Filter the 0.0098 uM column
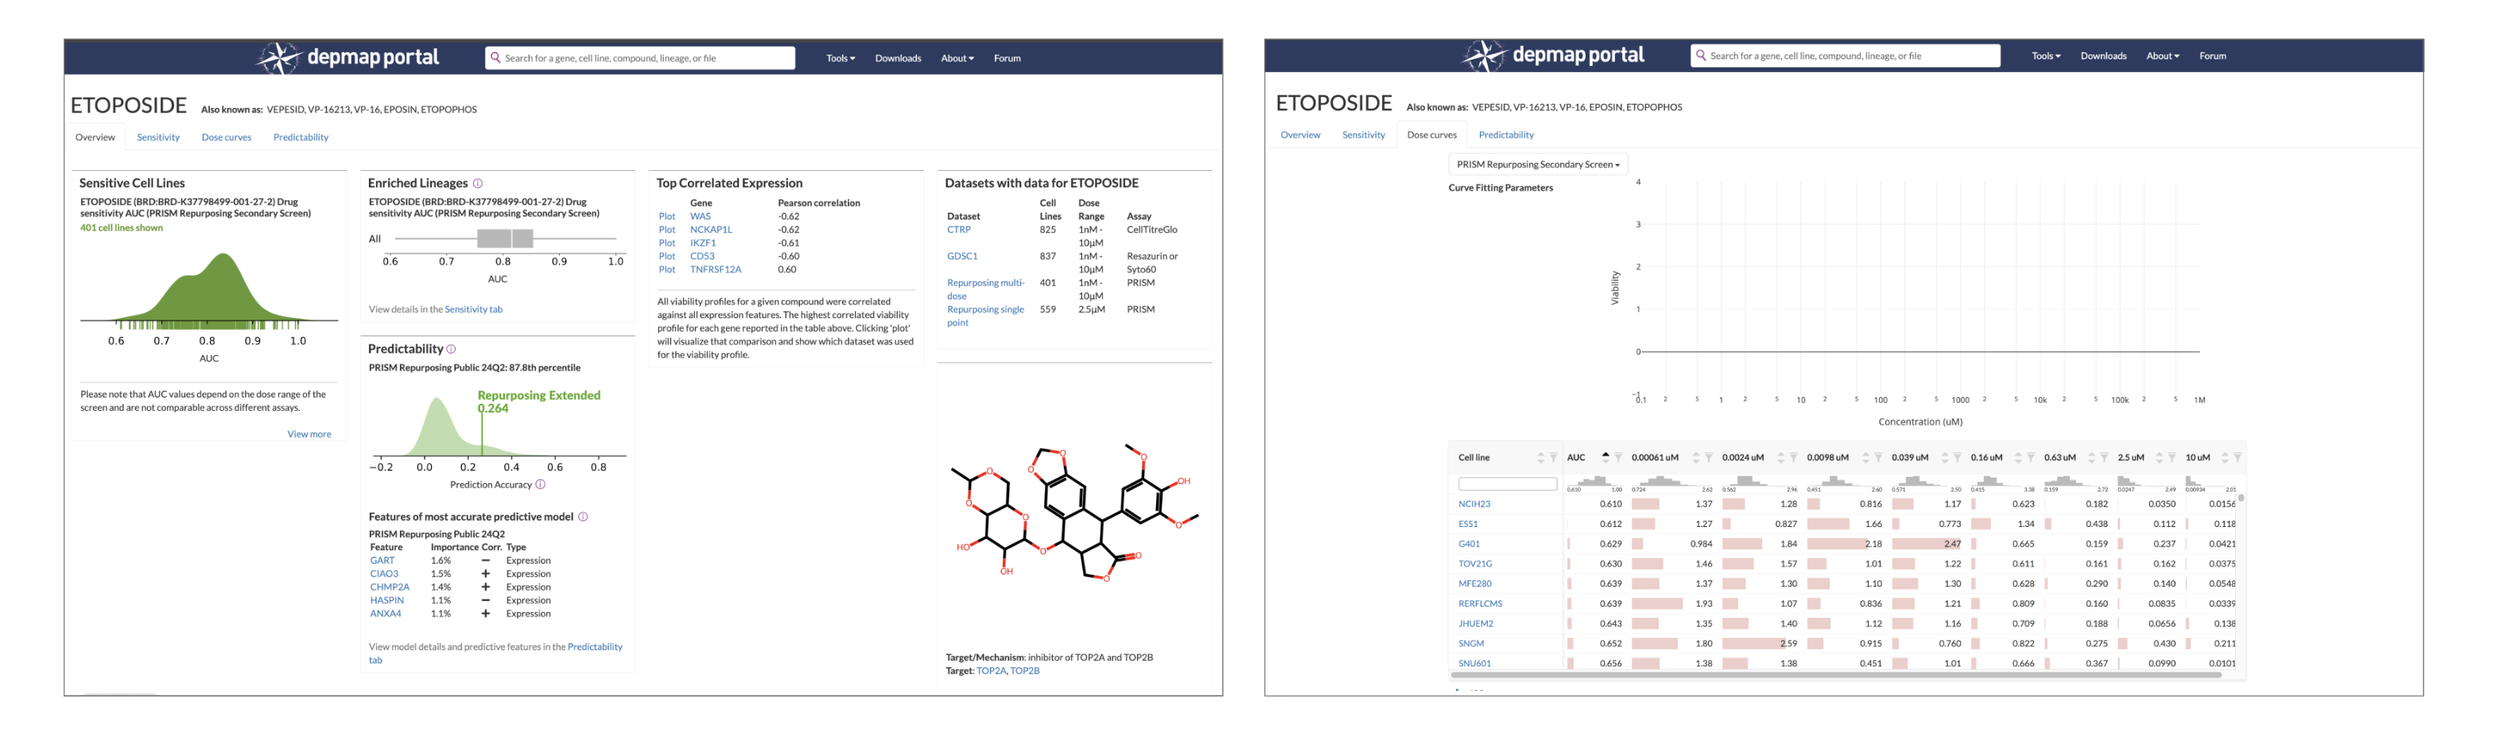This screenshot has height=736, width=2500. pyautogui.click(x=1878, y=458)
